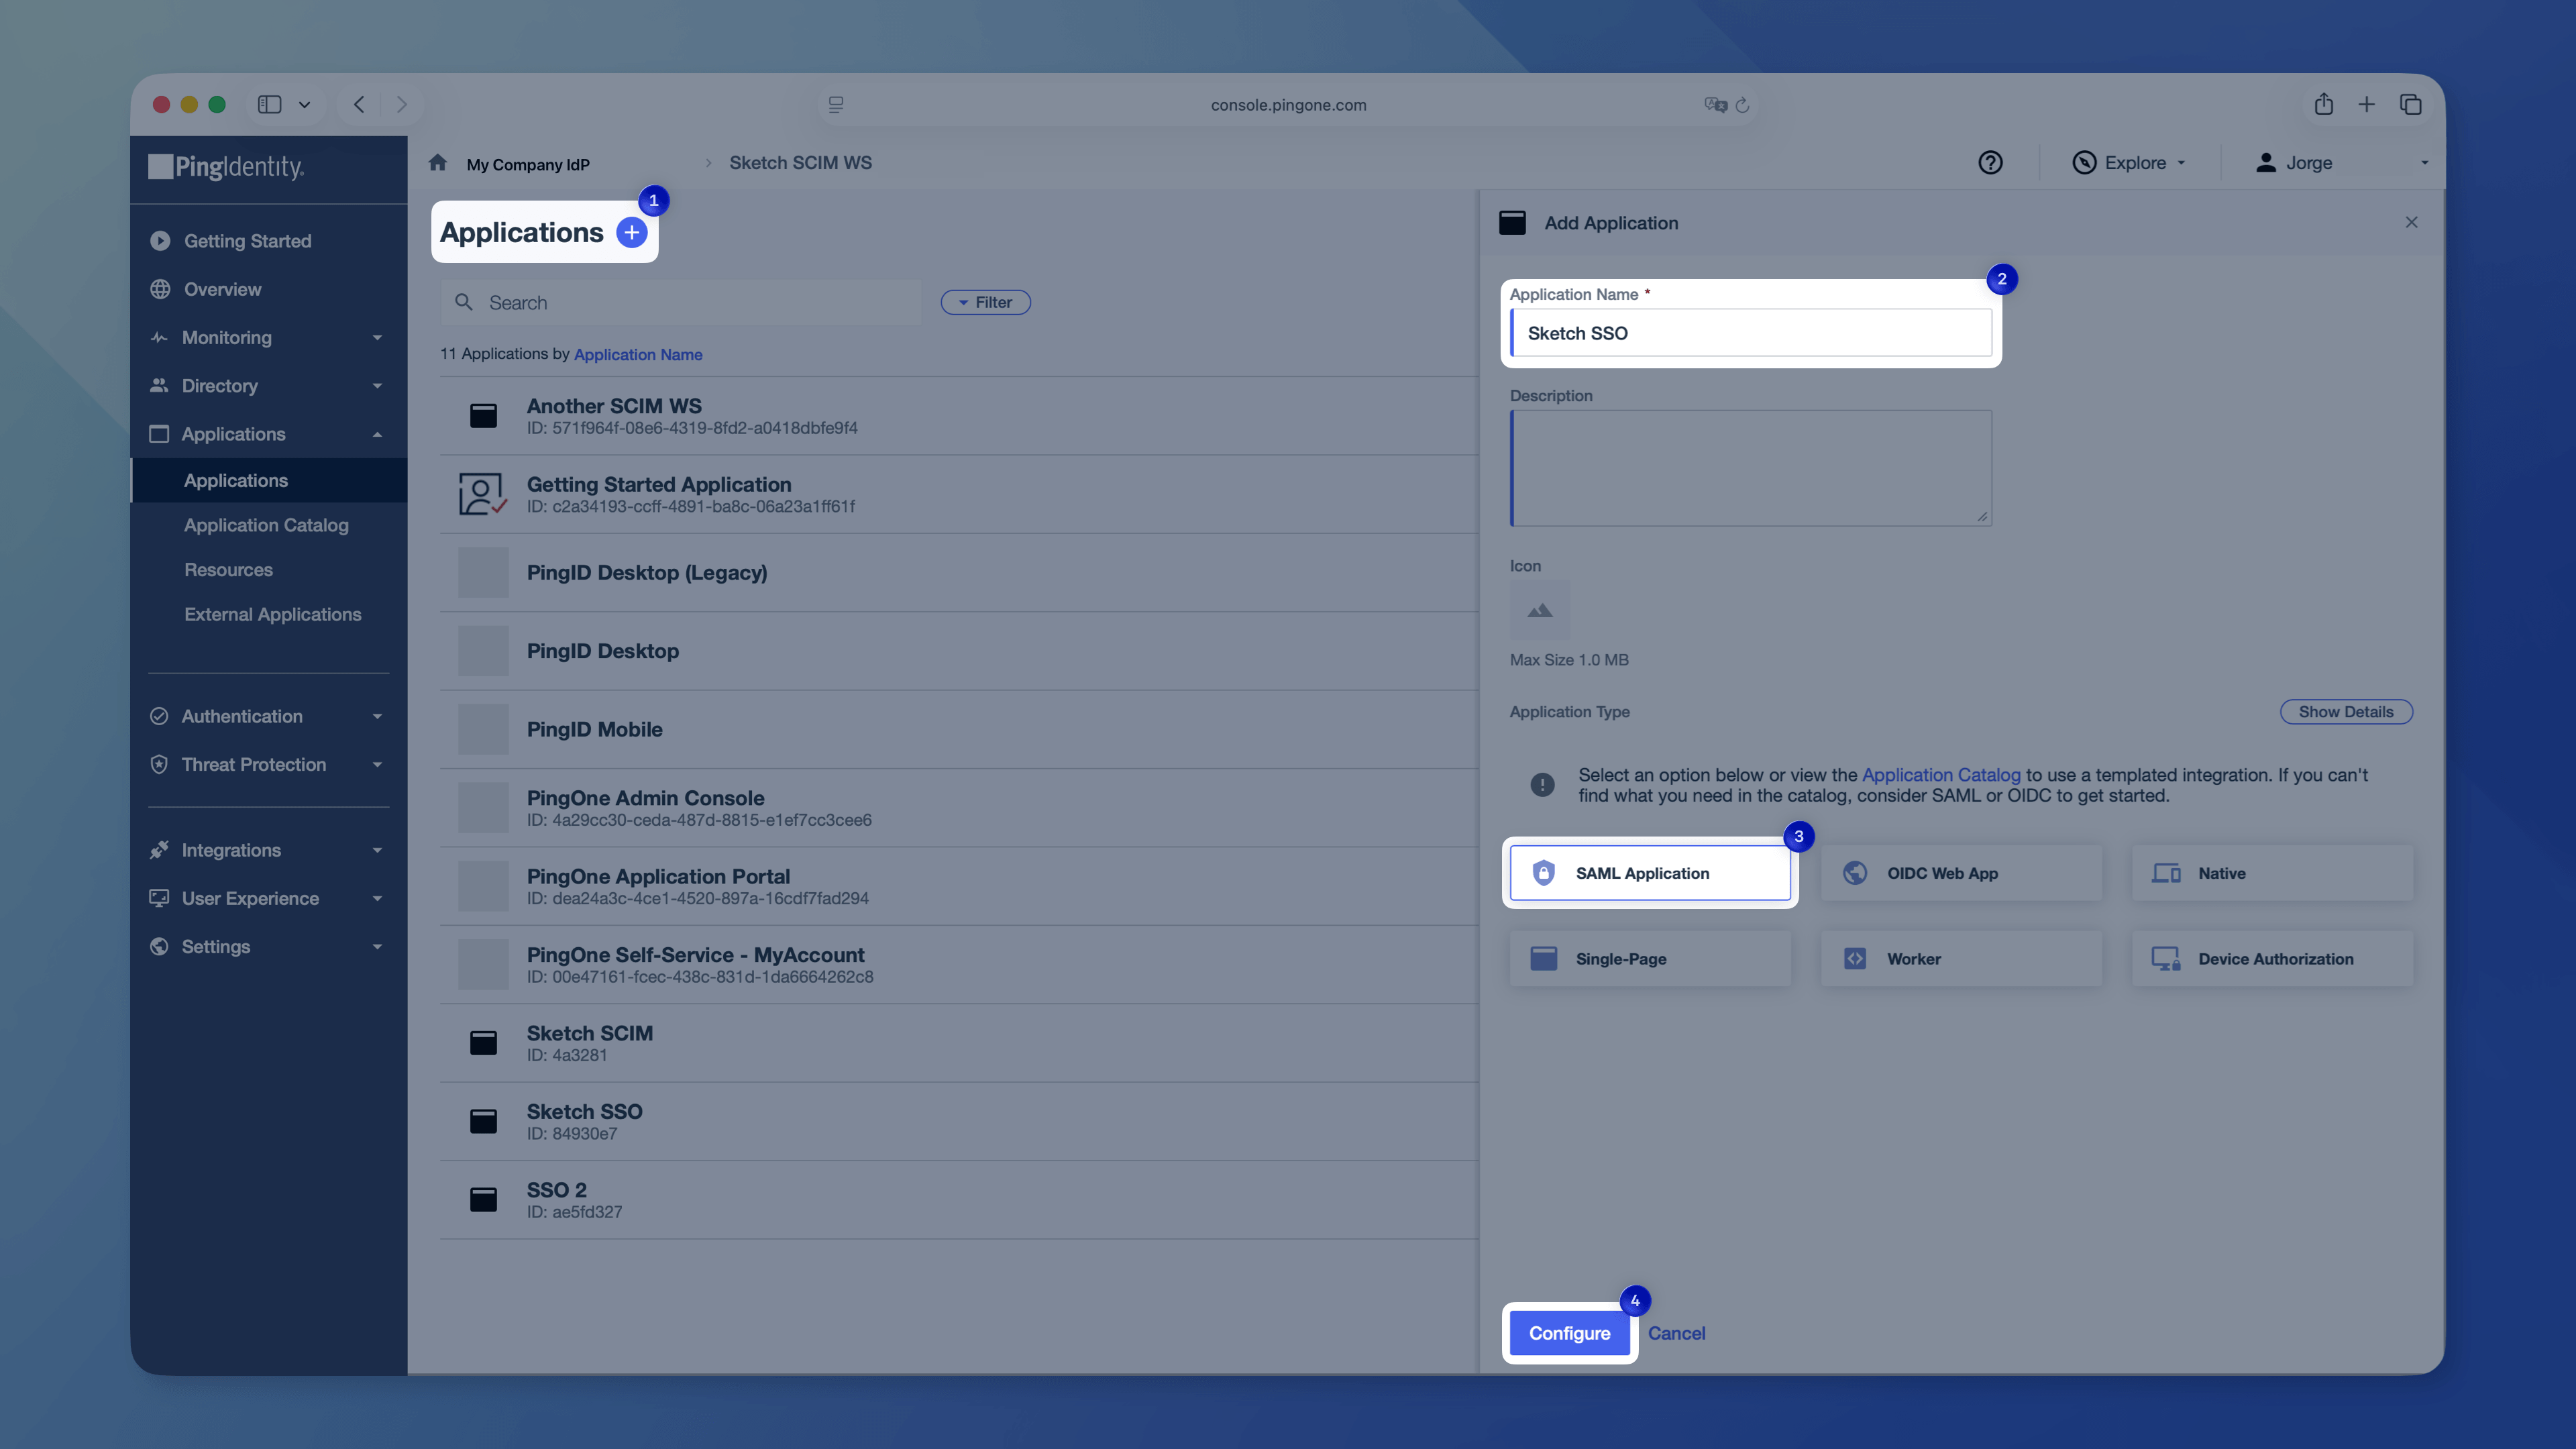Screen dimensions: 2576x1449
Task: Click the SSO 2 application icon
Action: [483, 1199]
